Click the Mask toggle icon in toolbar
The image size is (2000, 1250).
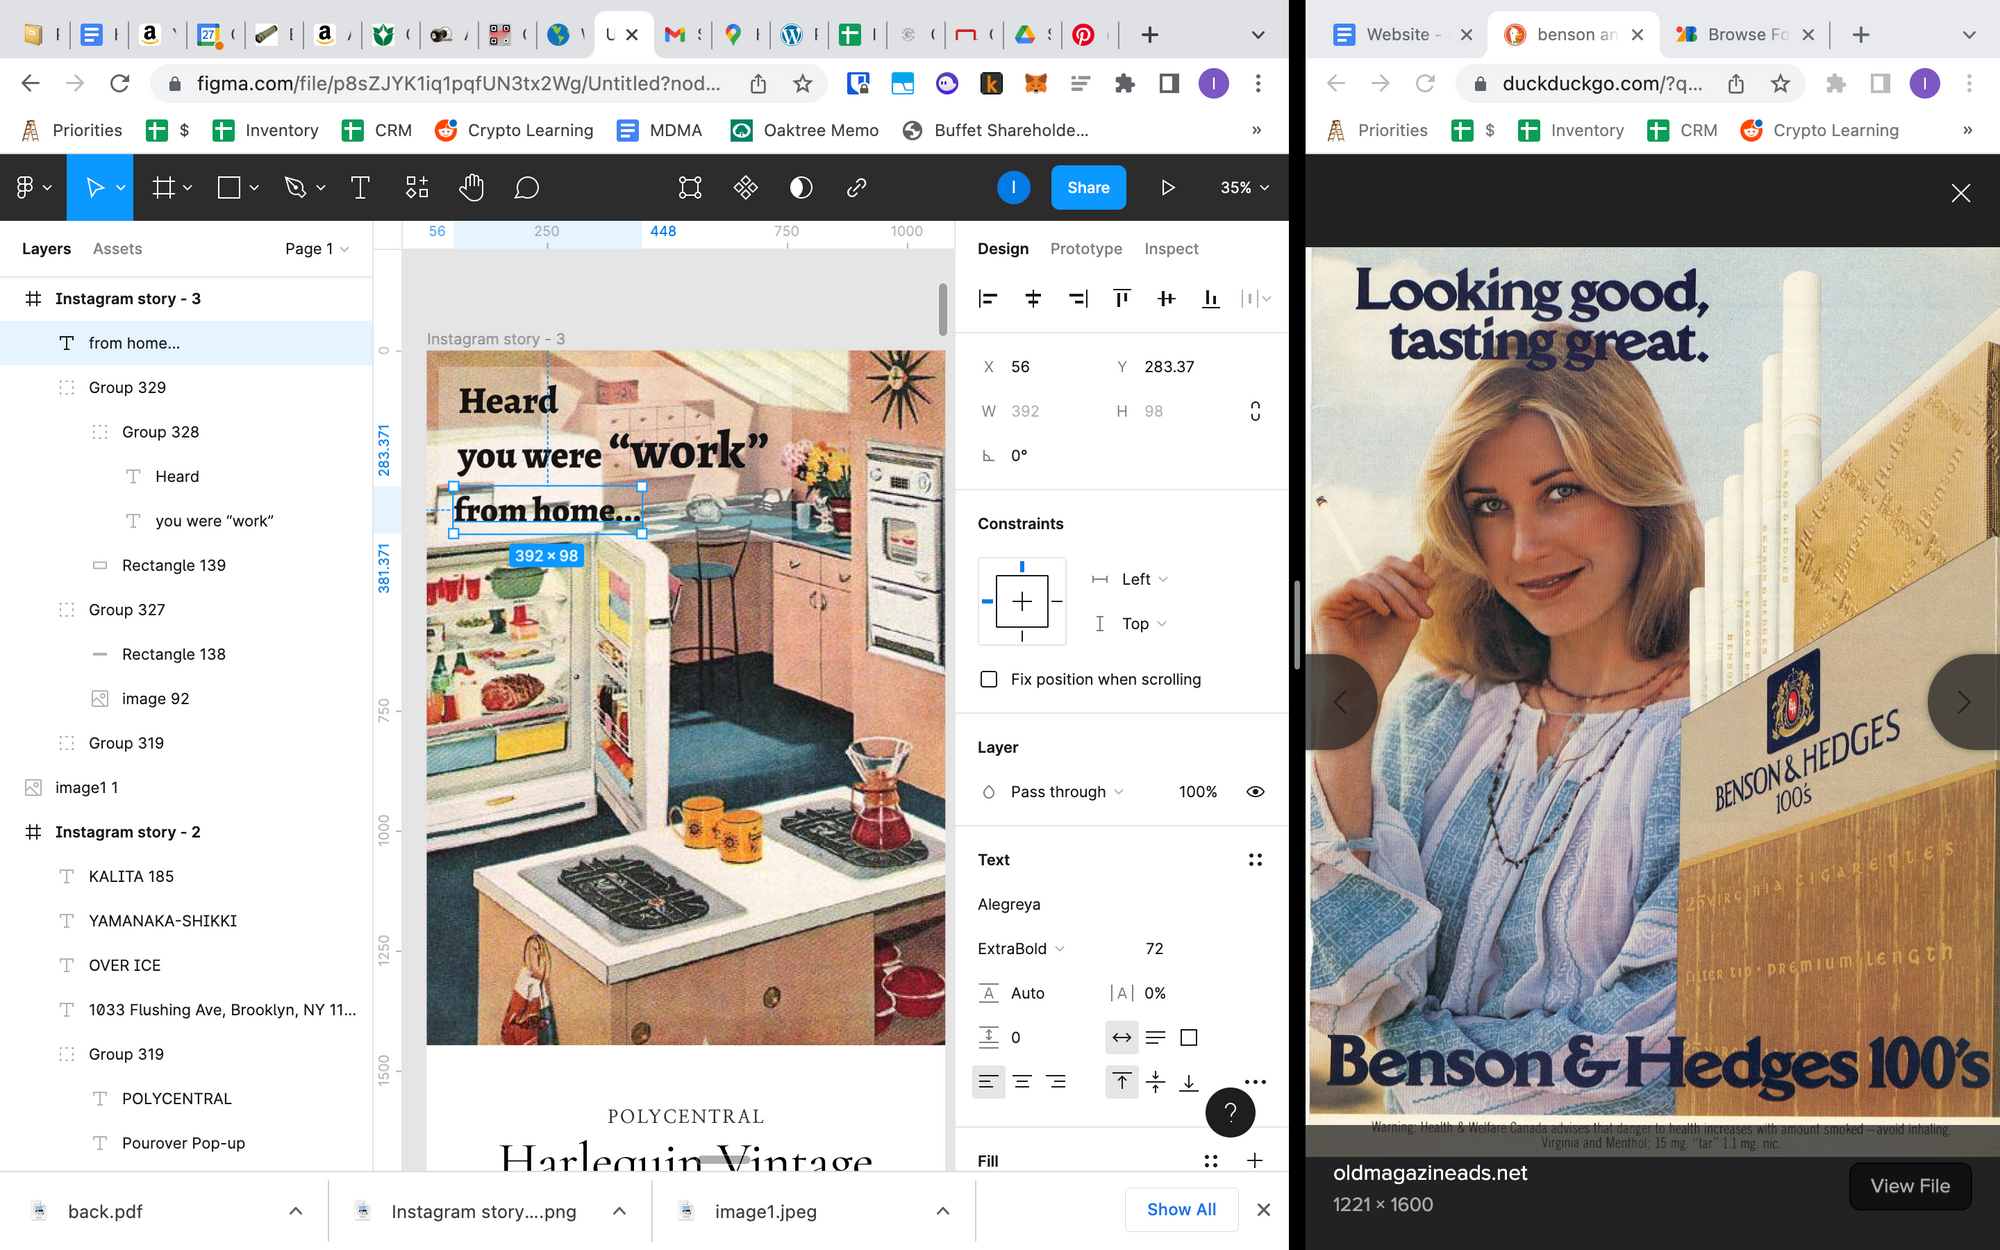pos(801,187)
